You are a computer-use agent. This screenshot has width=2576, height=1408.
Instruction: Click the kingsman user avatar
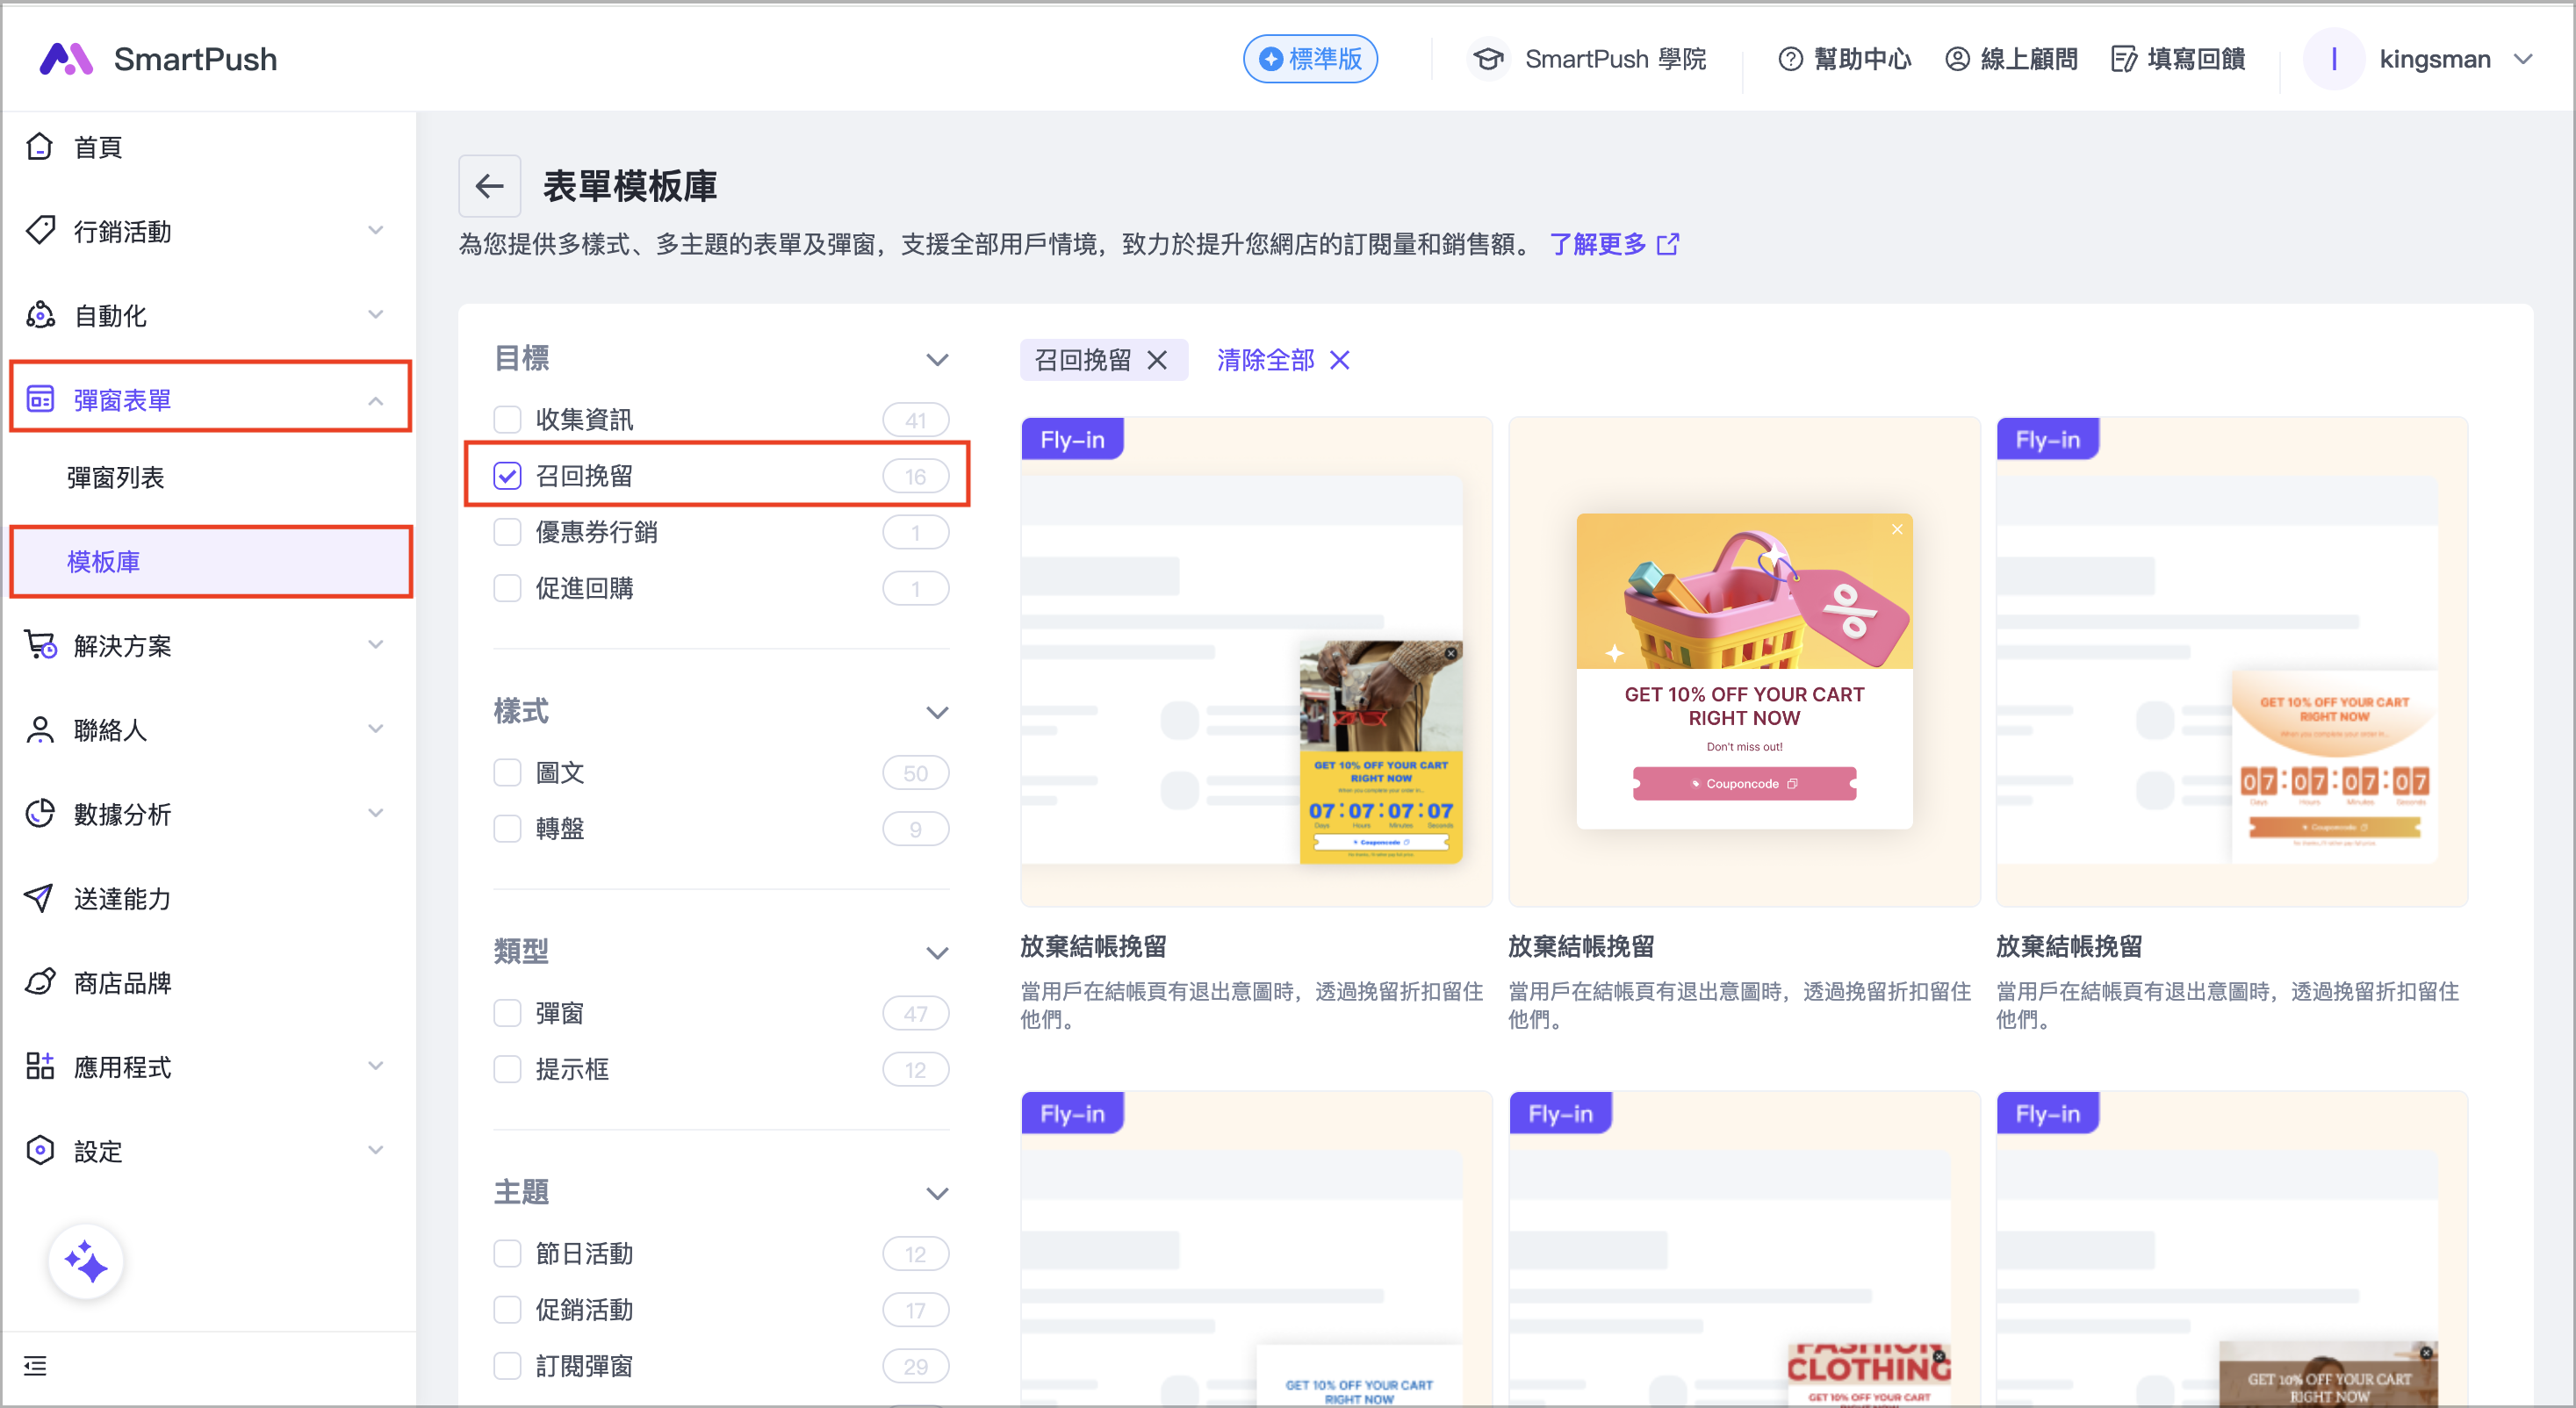[2334, 59]
